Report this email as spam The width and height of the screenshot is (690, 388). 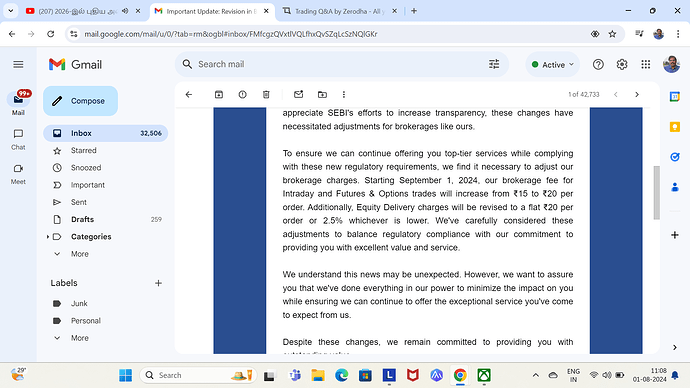point(242,95)
